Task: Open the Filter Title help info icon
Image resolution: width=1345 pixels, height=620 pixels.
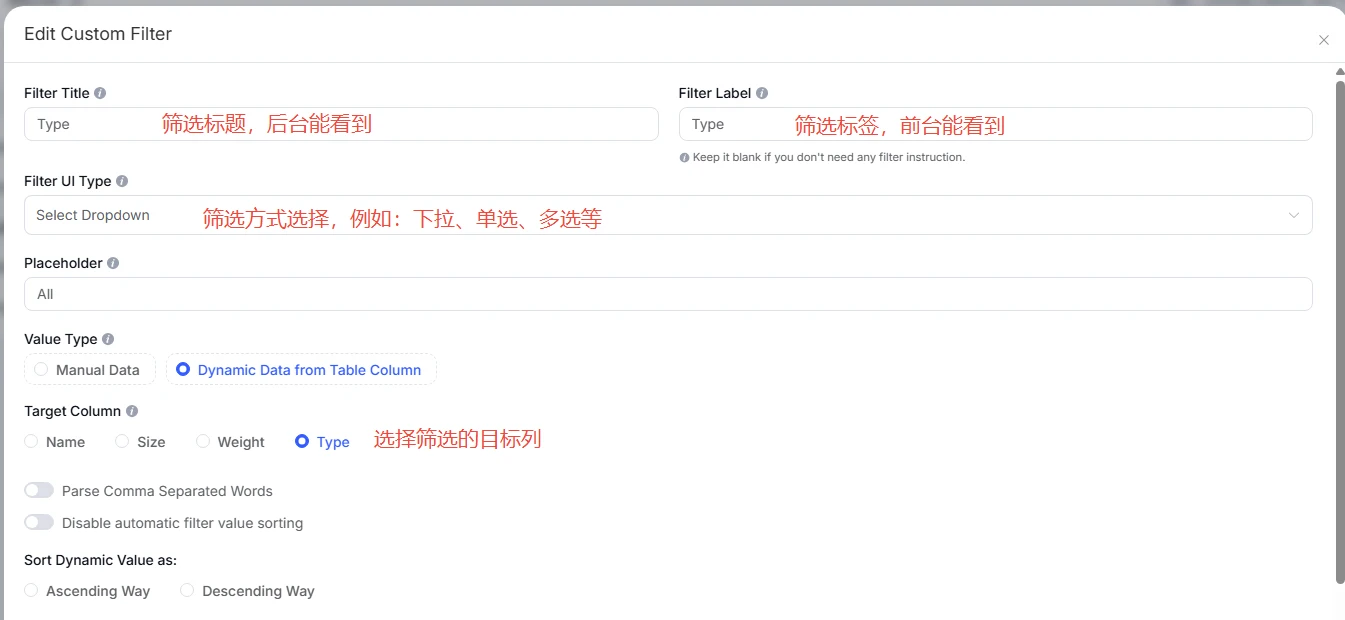Action: click(x=99, y=92)
